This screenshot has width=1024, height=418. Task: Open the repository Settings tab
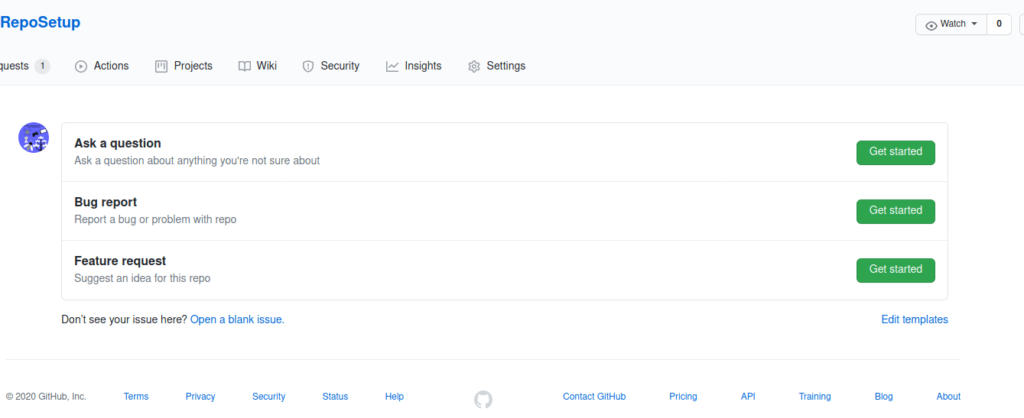click(497, 66)
